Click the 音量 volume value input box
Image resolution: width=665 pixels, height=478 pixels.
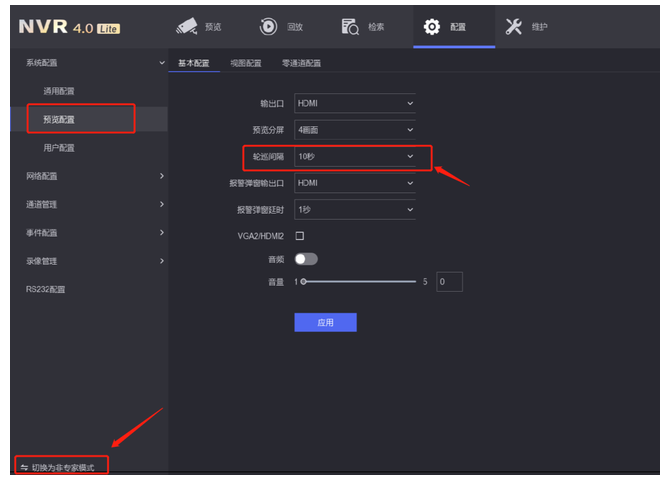449,283
